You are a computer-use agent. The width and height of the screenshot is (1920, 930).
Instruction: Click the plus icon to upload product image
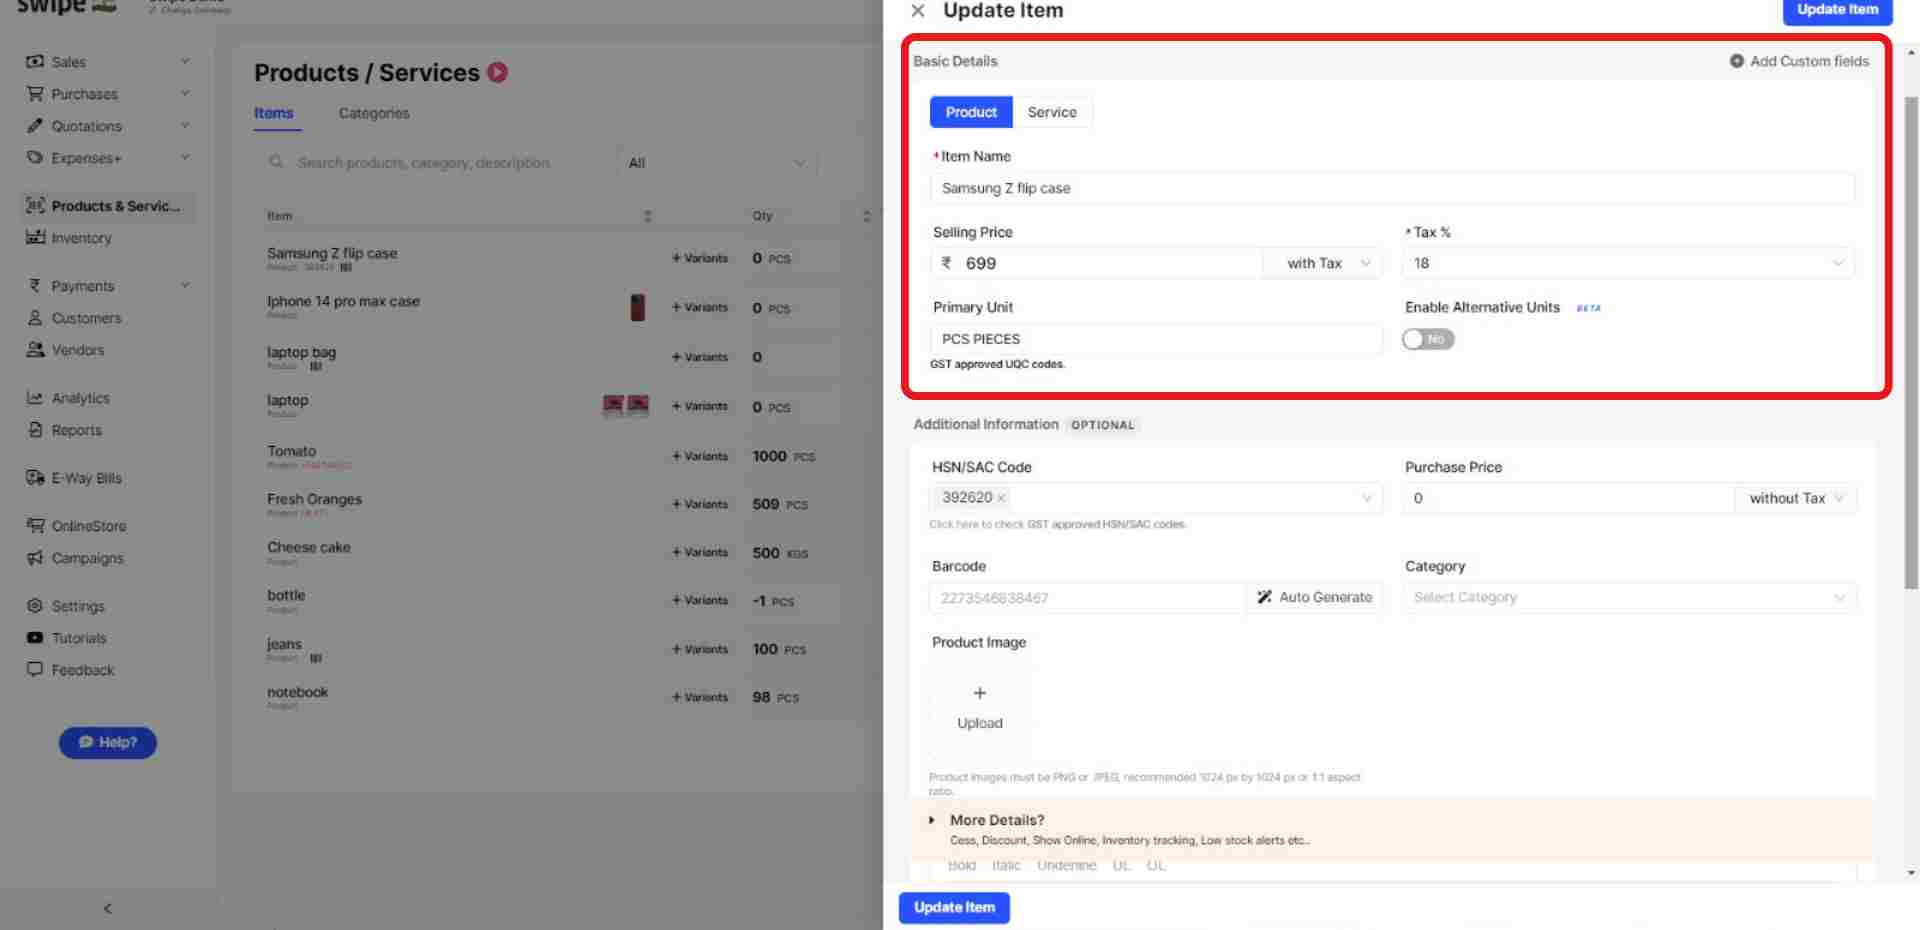pos(980,693)
